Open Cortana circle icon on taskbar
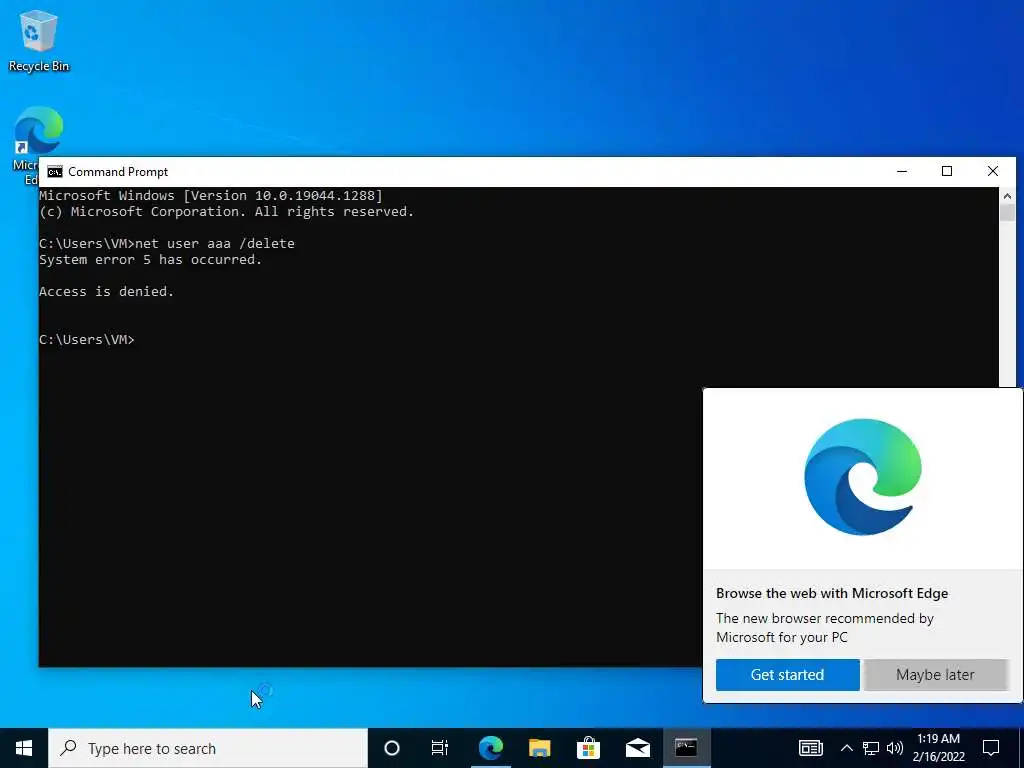This screenshot has height=768, width=1024. pos(392,748)
